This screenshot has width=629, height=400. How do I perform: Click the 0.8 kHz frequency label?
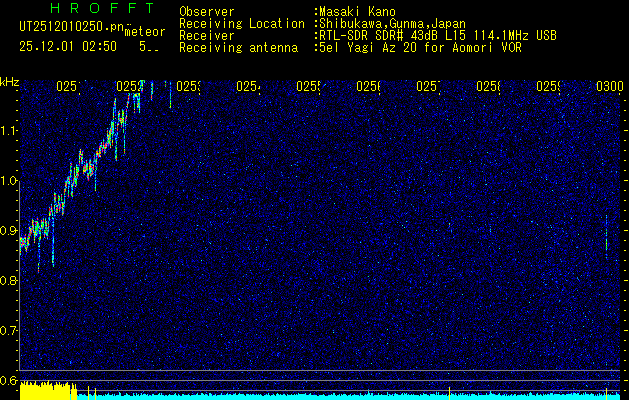coord(9,280)
